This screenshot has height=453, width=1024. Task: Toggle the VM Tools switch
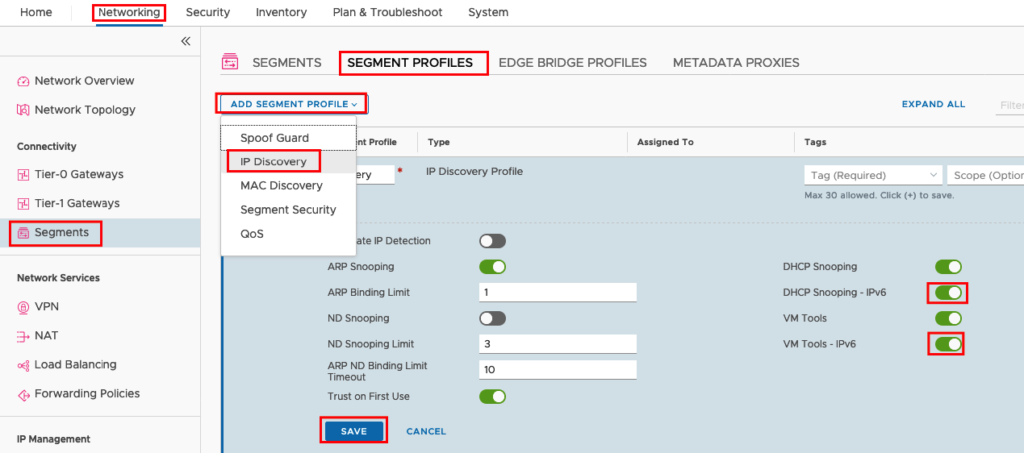coord(948,319)
